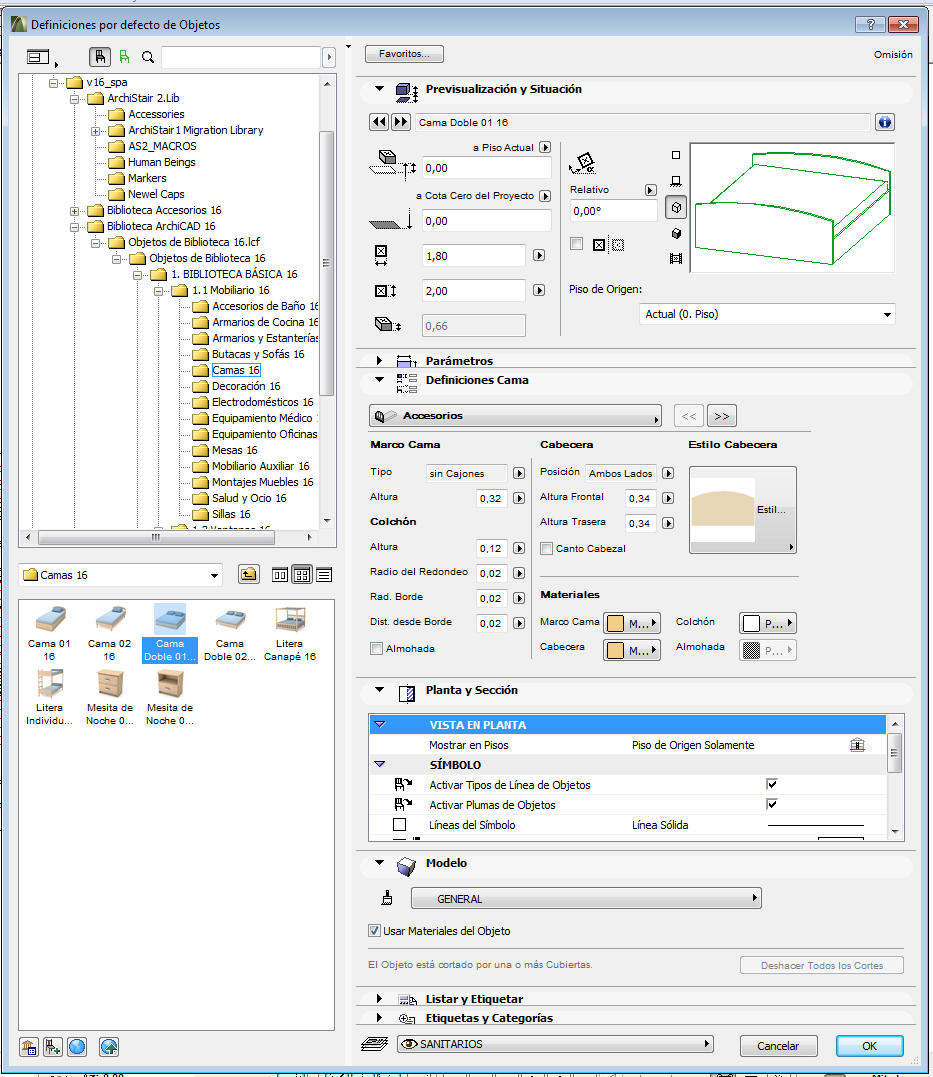Click the search magnifier icon in library panel
Image resolution: width=933 pixels, height=1077 pixels.
[x=148, y=58]
